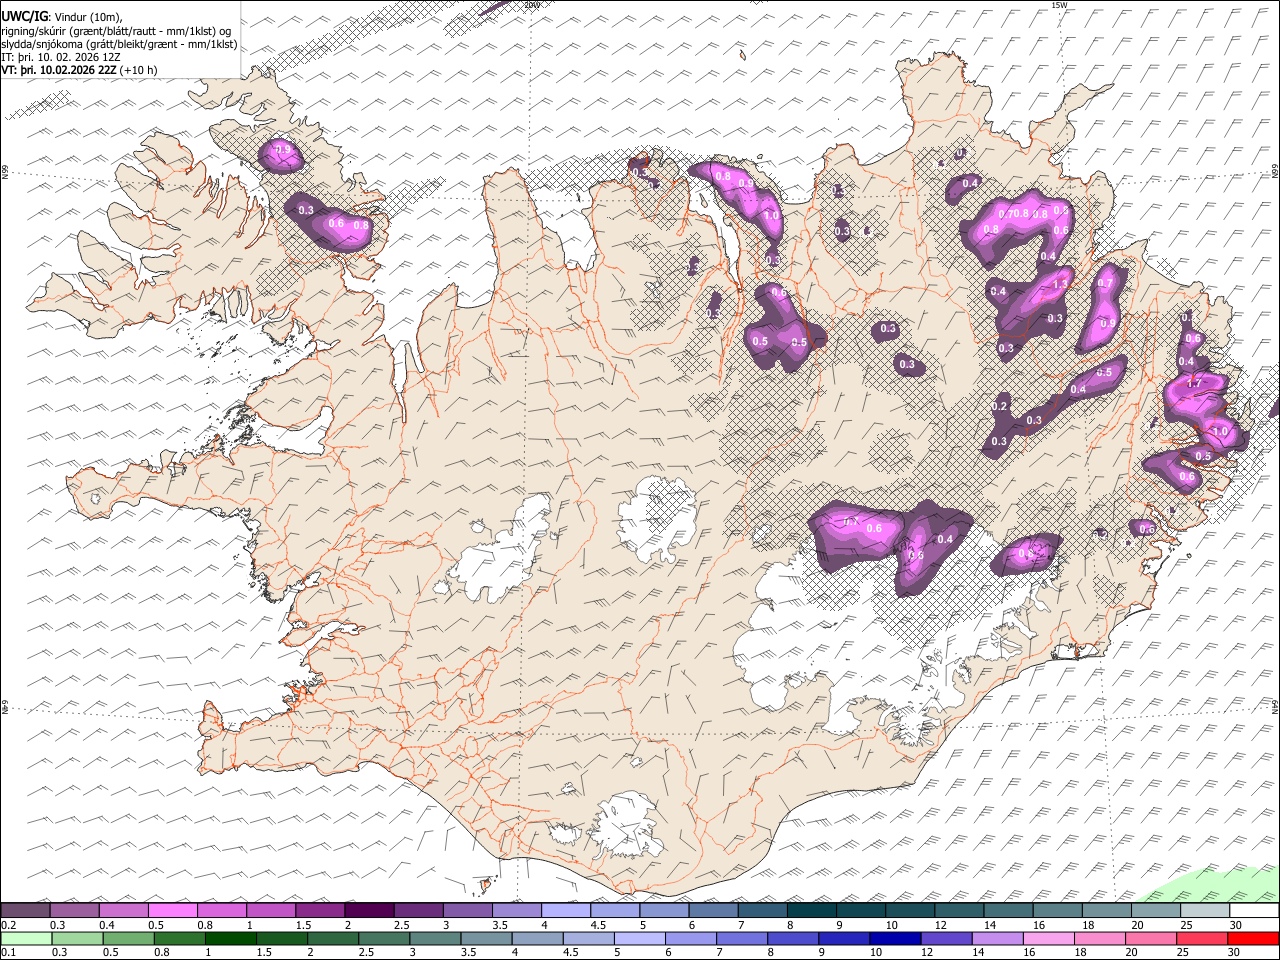Pick the deep navy blue 10 swatch in rain legend
Screen dimensions: 1280x960
[893, 938]
